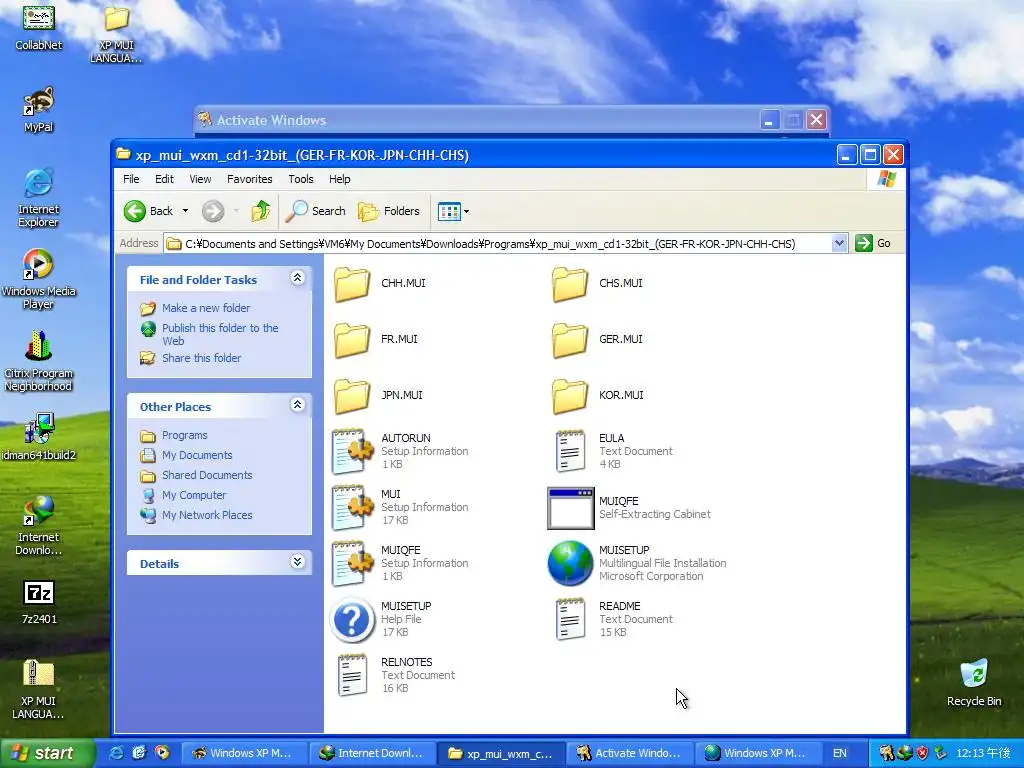The image size is (1024, 768).
Task: Select Windows Media Player desktop icon
Action: click(x=39, y=280)
